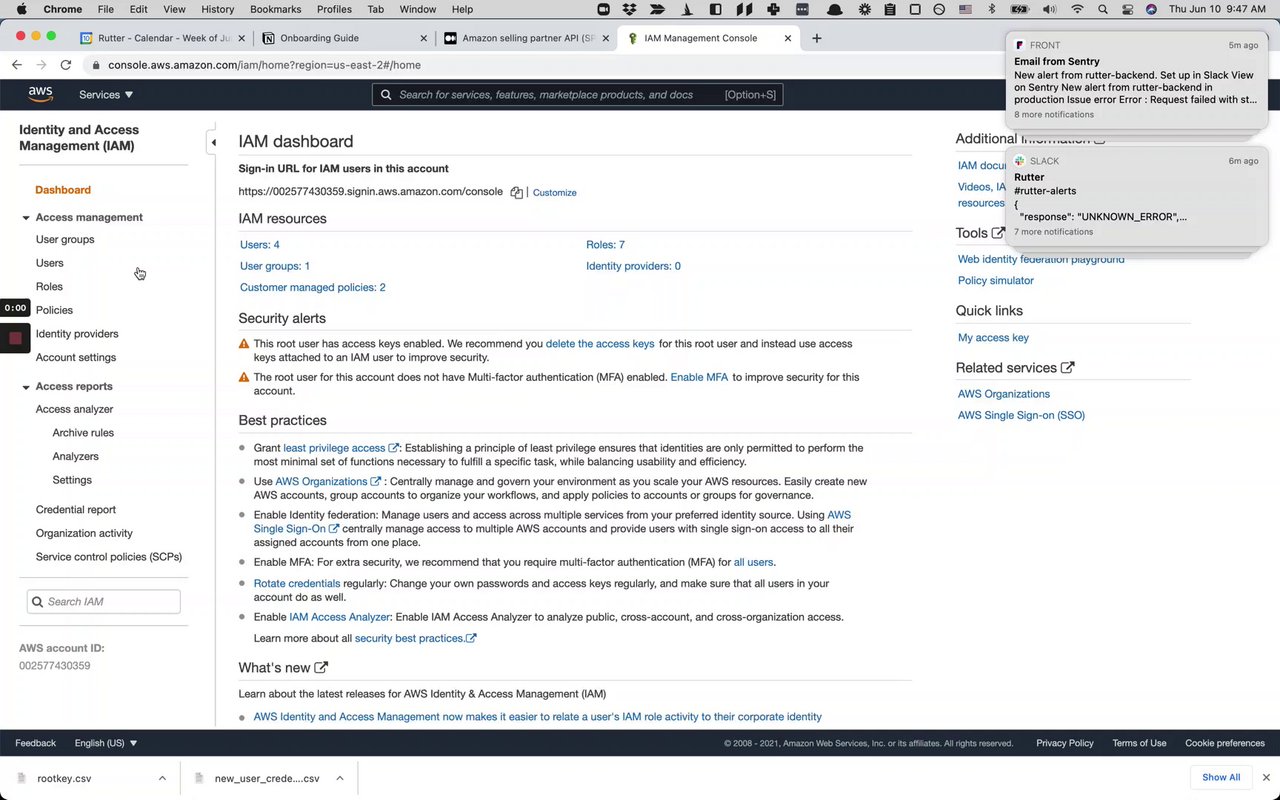Viewport: 1280px width, 800px height.
Task: Collapse the IAM sidebar with the arrow handle
Action: point(213,143)
